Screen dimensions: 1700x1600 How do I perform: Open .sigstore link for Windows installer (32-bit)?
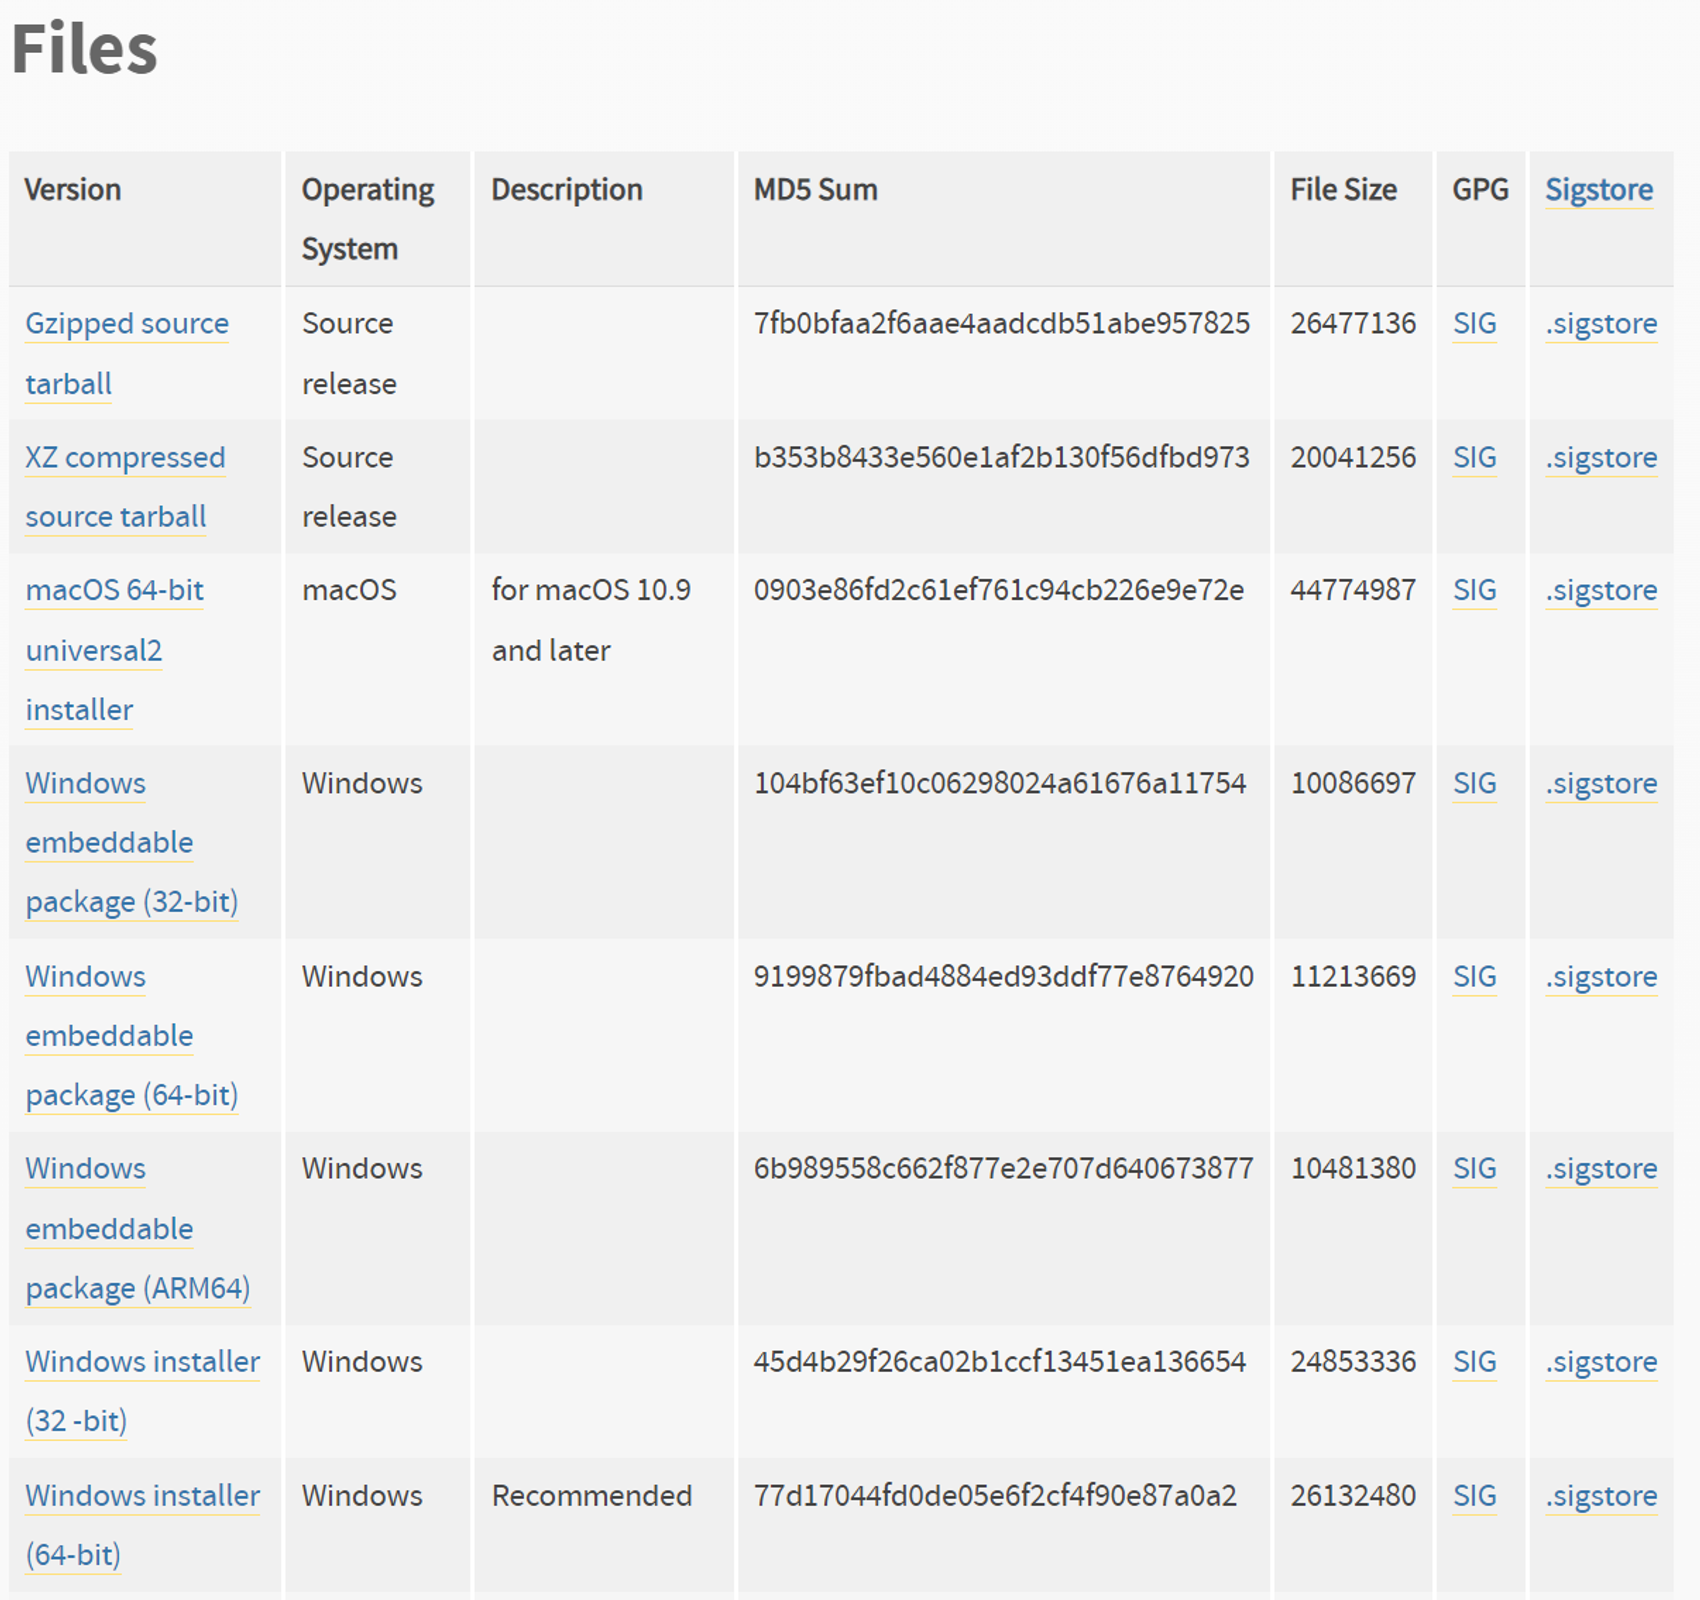[x=1601, y=1363]
